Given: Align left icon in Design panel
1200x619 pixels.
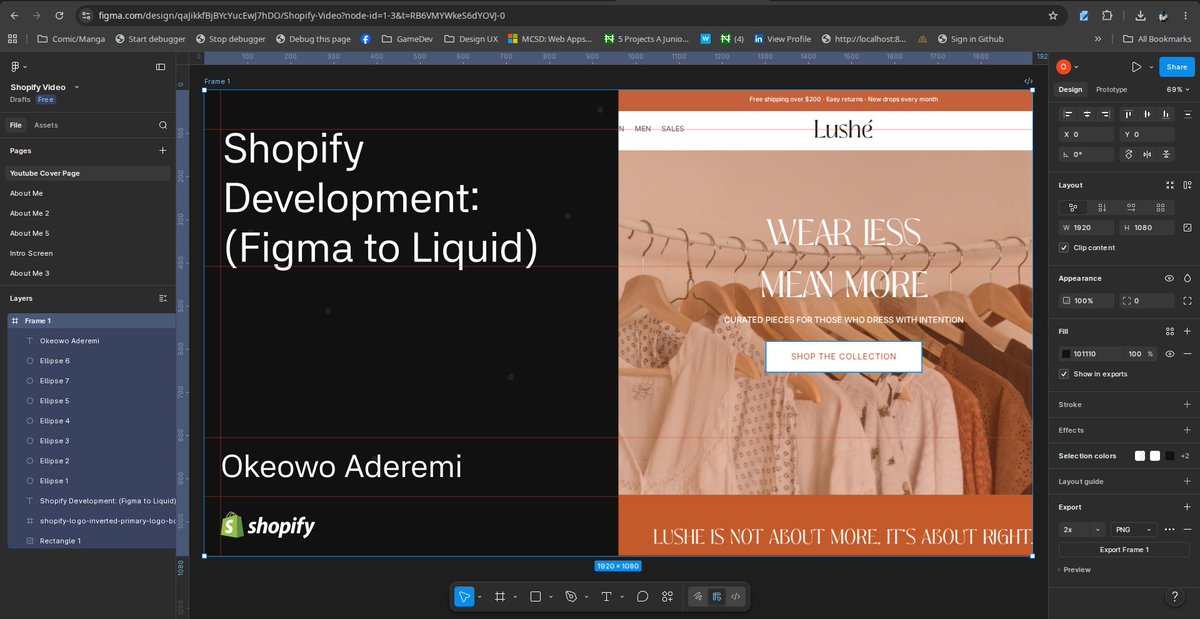Looking at the screenshot, I should tap(1068, 114).
